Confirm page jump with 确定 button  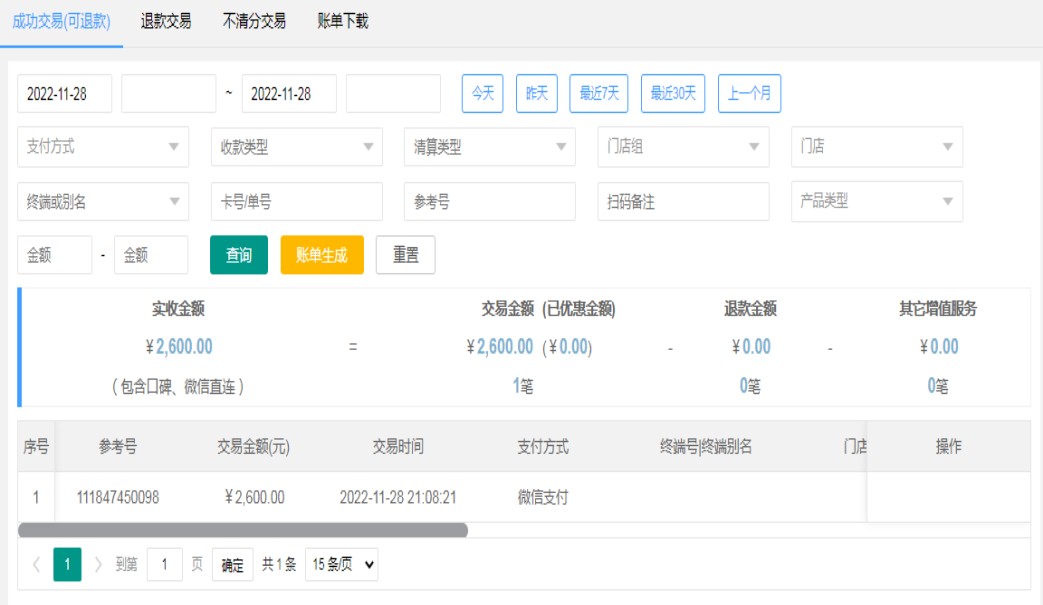click(x=232, y=565)
